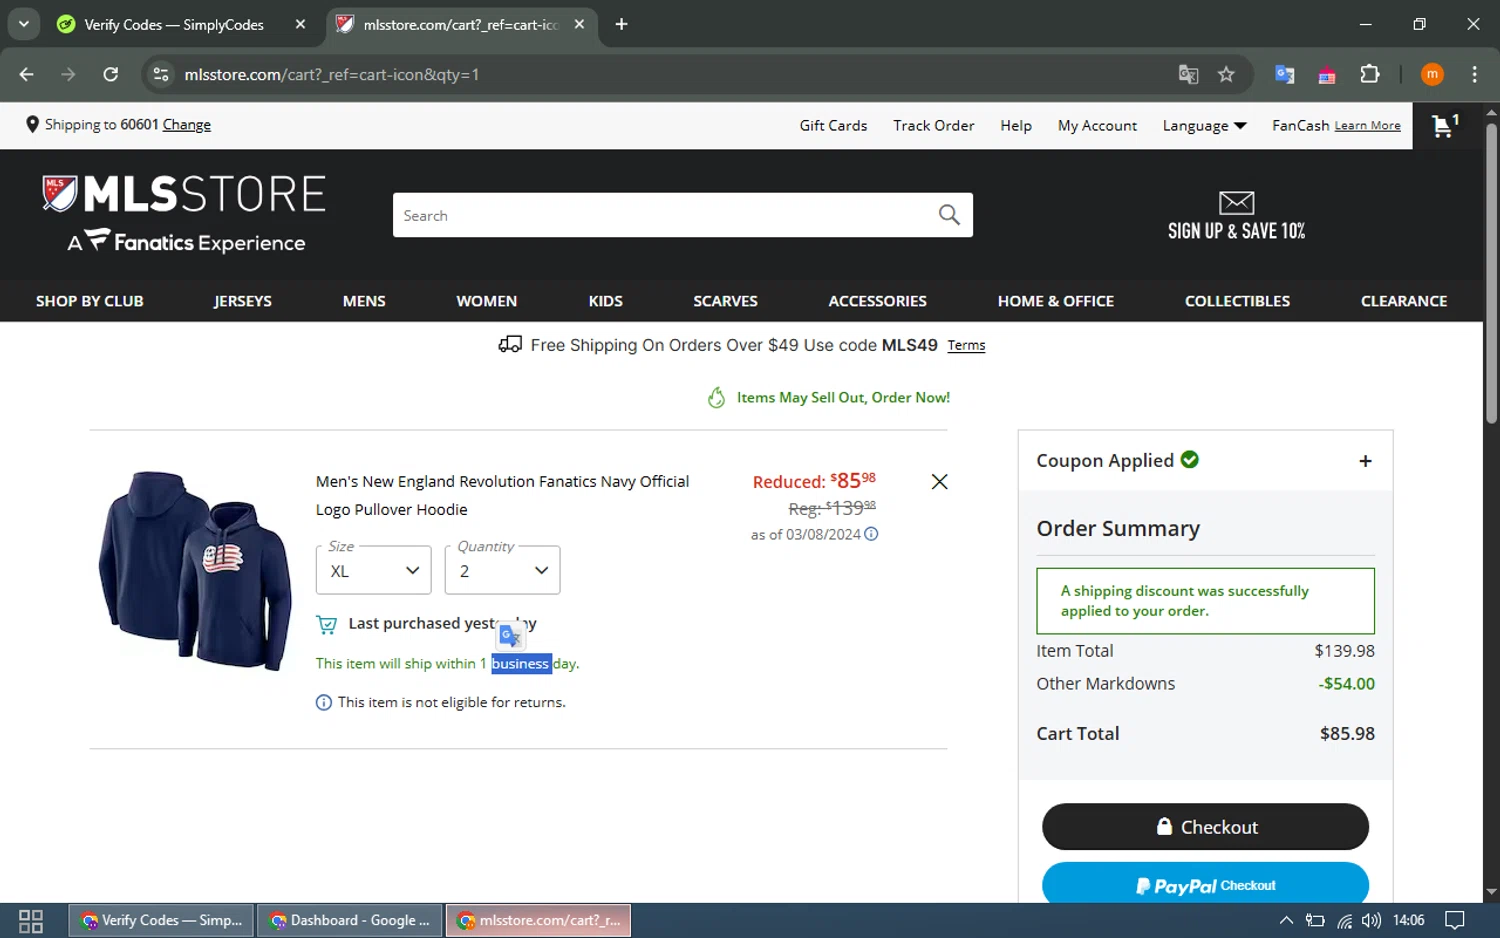This screenshot has width=1500, height=938.
Task: Click the Gift Cards link
Action: coord(833,125)
